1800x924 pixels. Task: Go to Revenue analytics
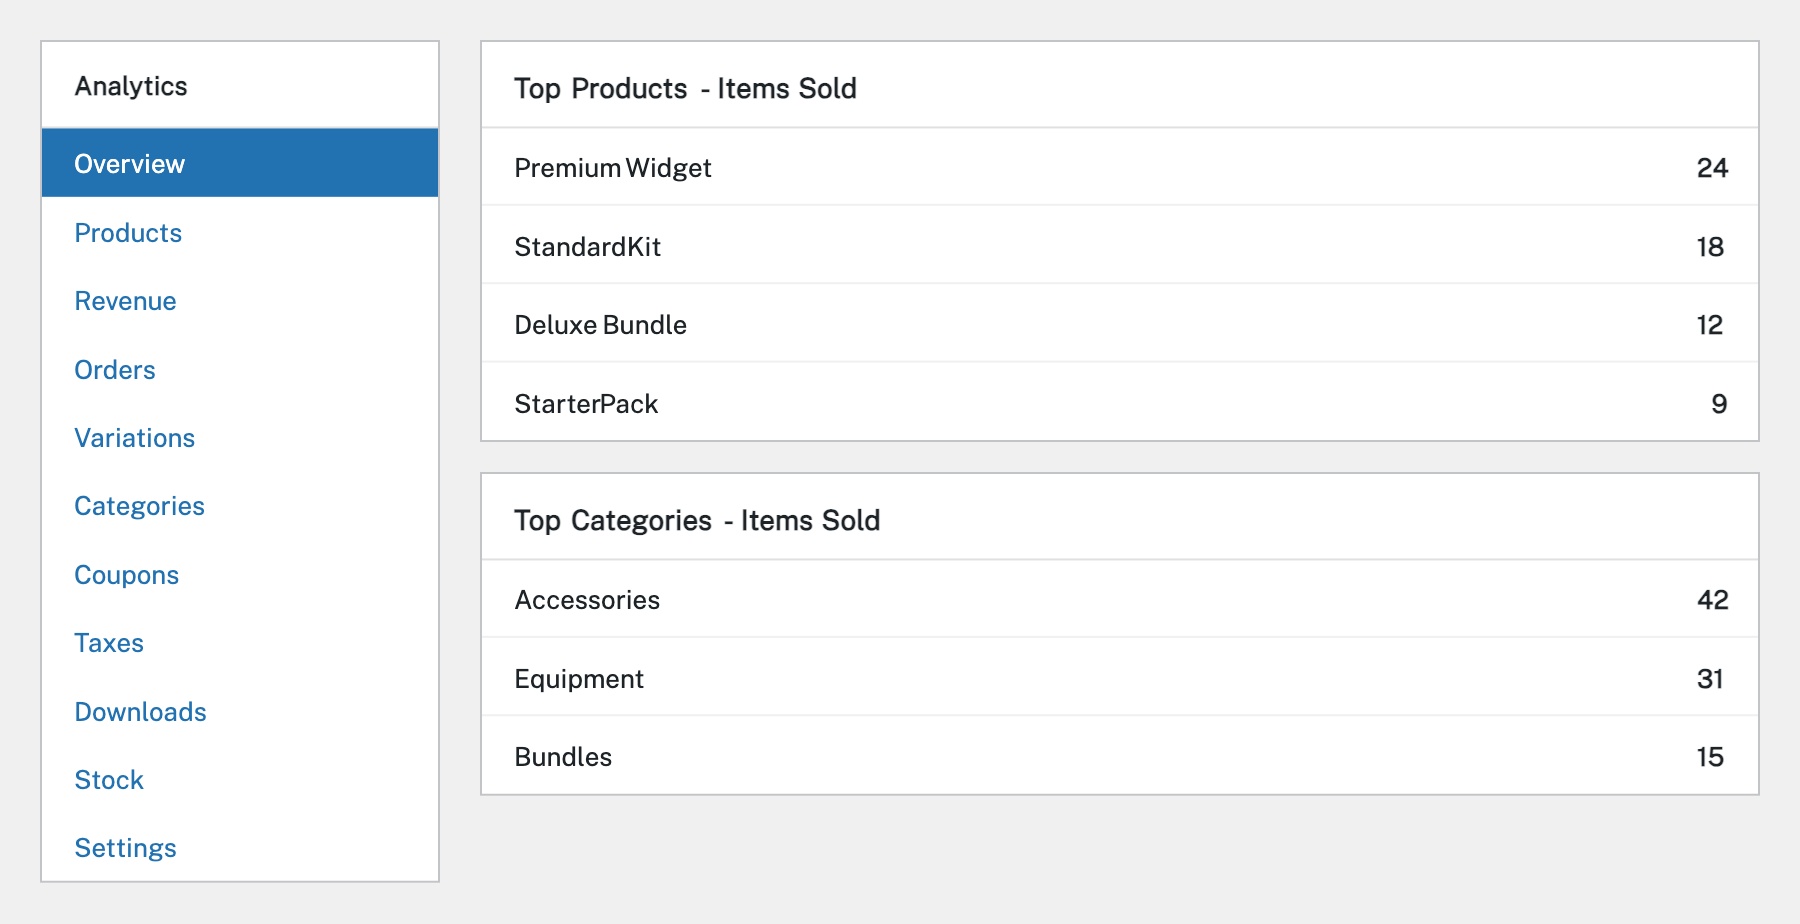(x=125, y=301)
